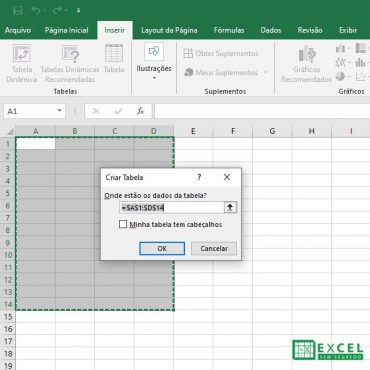Insert a line chart
370x370 pixels.
(x=340, y=62)
